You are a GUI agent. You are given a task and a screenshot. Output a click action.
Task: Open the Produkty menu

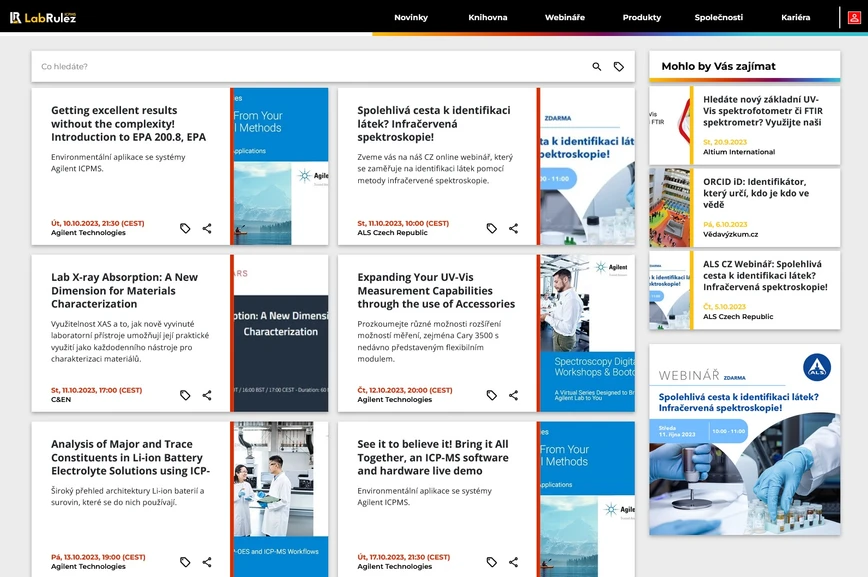click(x=642, y=17)
